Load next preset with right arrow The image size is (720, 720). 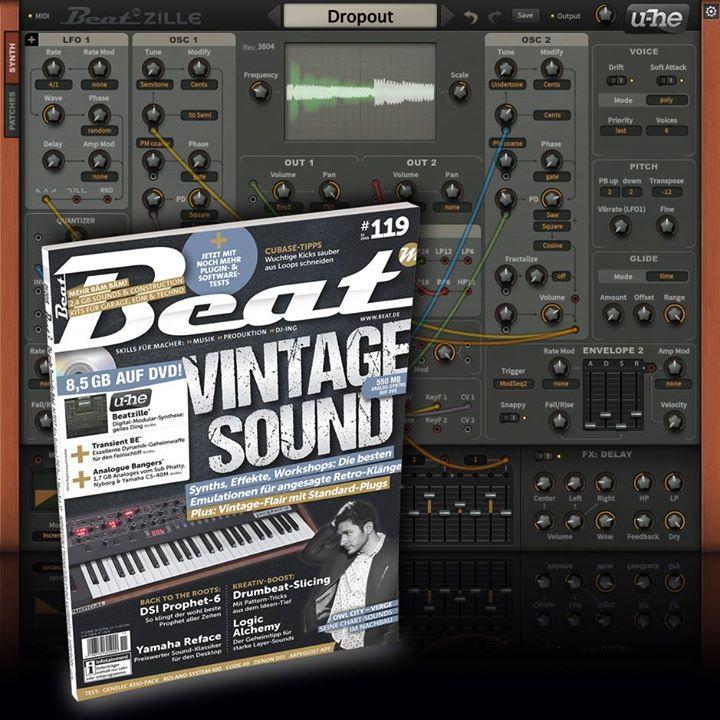(x=447, y=16)
